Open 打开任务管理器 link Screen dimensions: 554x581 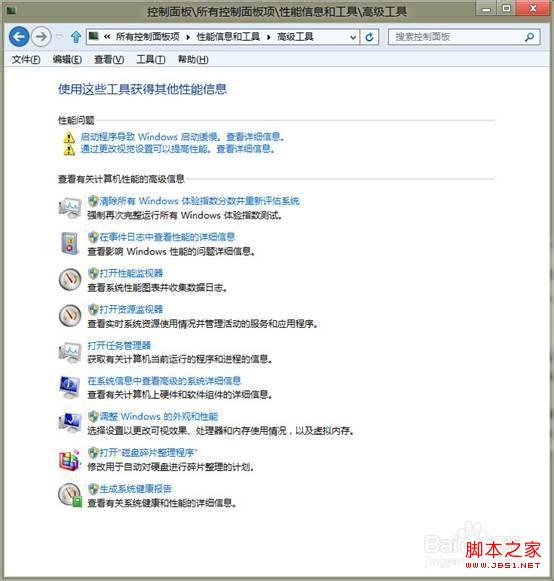point(119,345)
